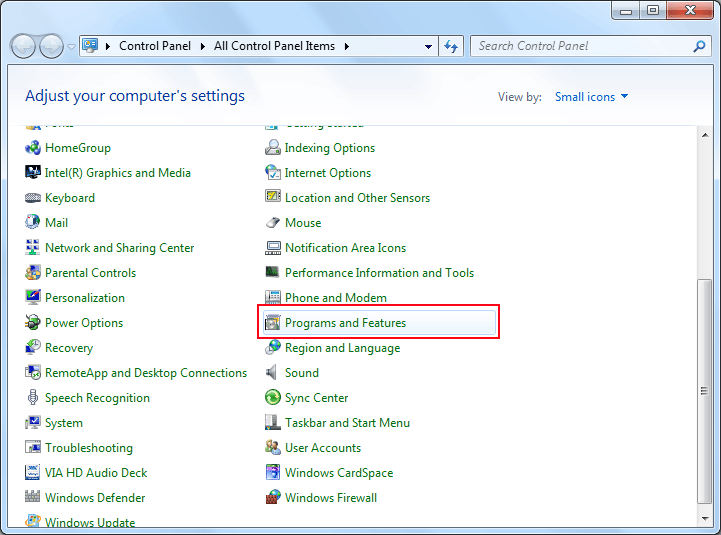Click the Forward navigation button
Image resolution: width=721 pixels, height=535 pixels.
[52, 46]
